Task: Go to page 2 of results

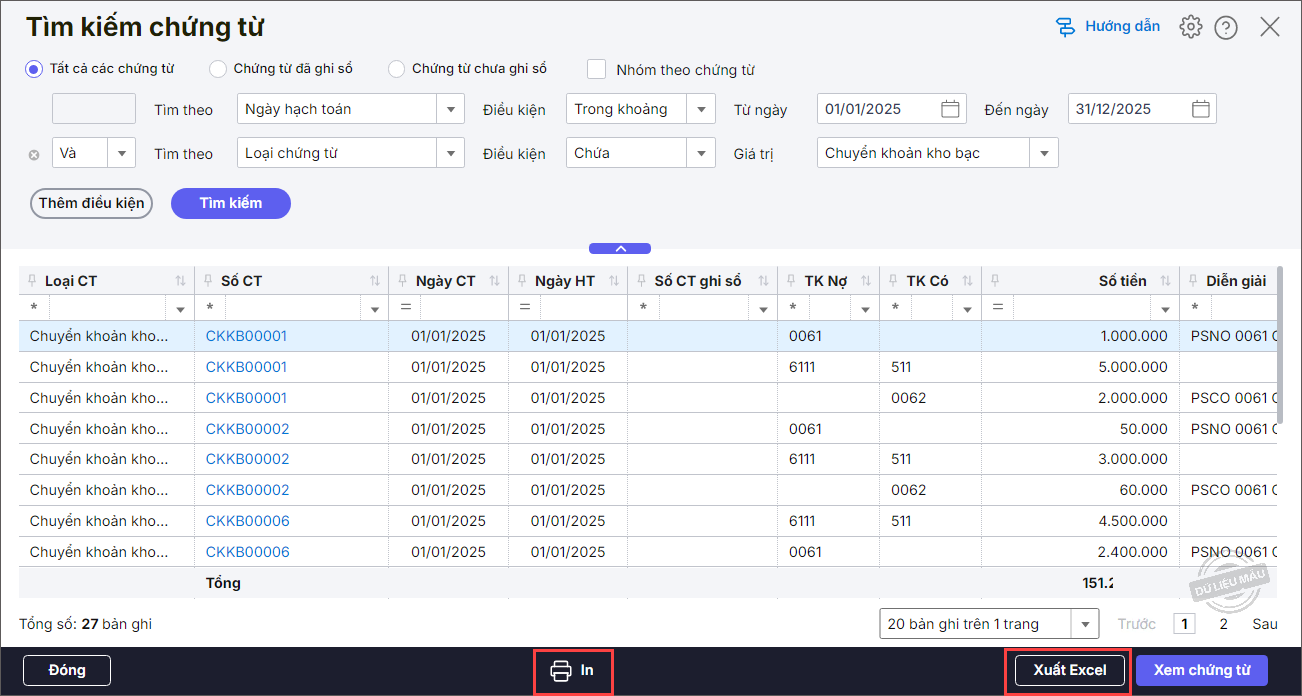Action: [1223, 624]
